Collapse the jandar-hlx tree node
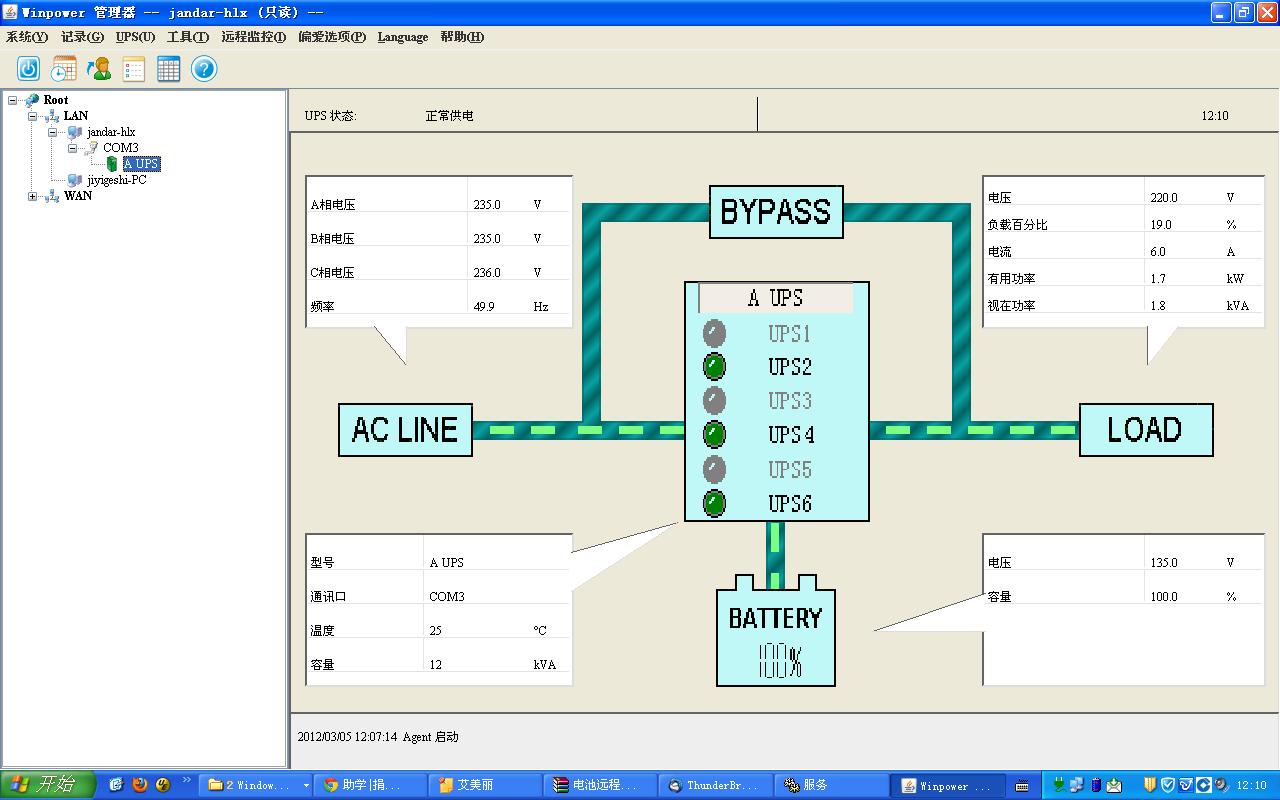The height and width of the screenshot is (800, 1280). pyautogui.click(x=52, y=132)
